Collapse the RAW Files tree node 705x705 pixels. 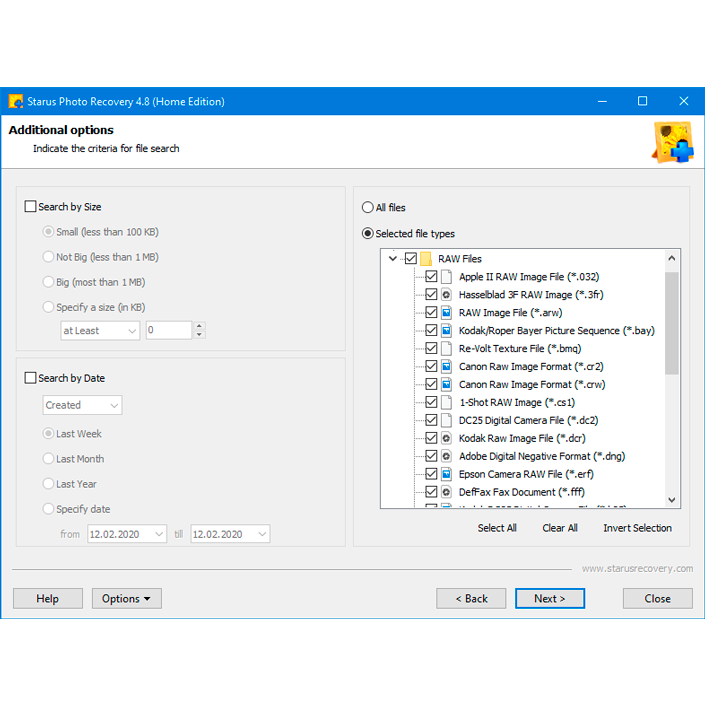(393, 259)
